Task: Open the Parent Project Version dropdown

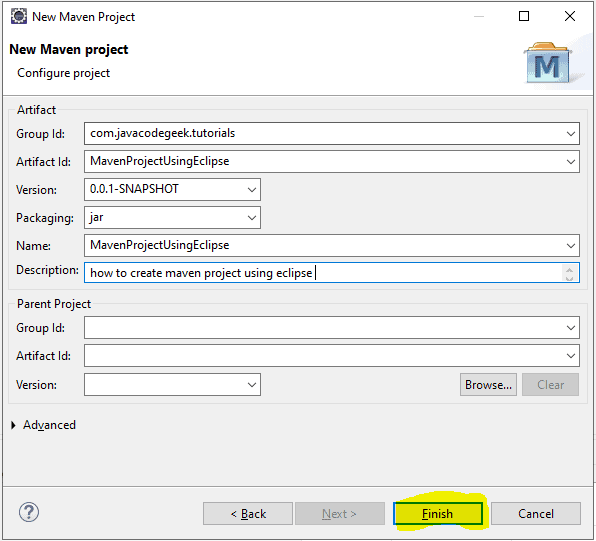Action: (x=251, y=384)
